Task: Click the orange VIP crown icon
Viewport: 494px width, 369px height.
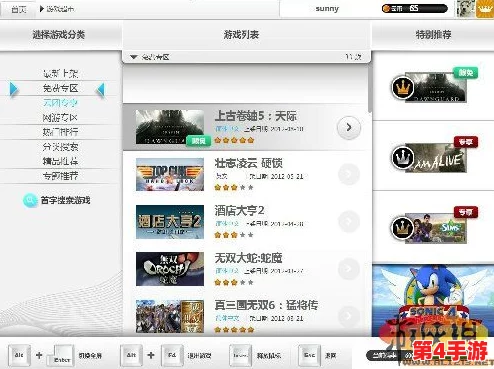Action: (484, 9)
